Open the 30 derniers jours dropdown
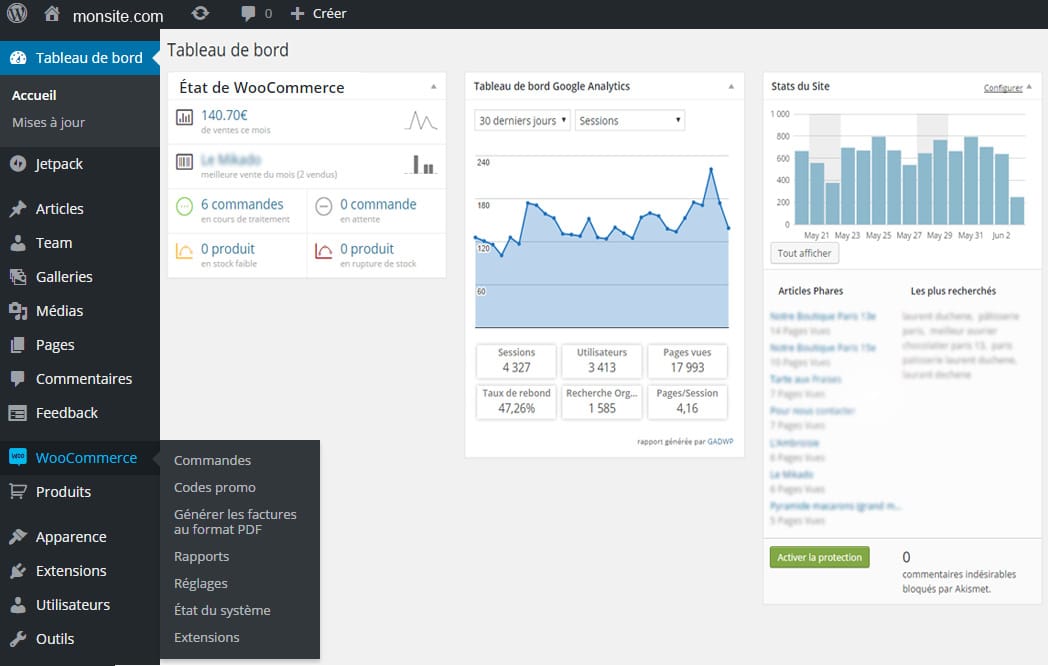This screenshot has width=1048, height=666. (523, 120)
